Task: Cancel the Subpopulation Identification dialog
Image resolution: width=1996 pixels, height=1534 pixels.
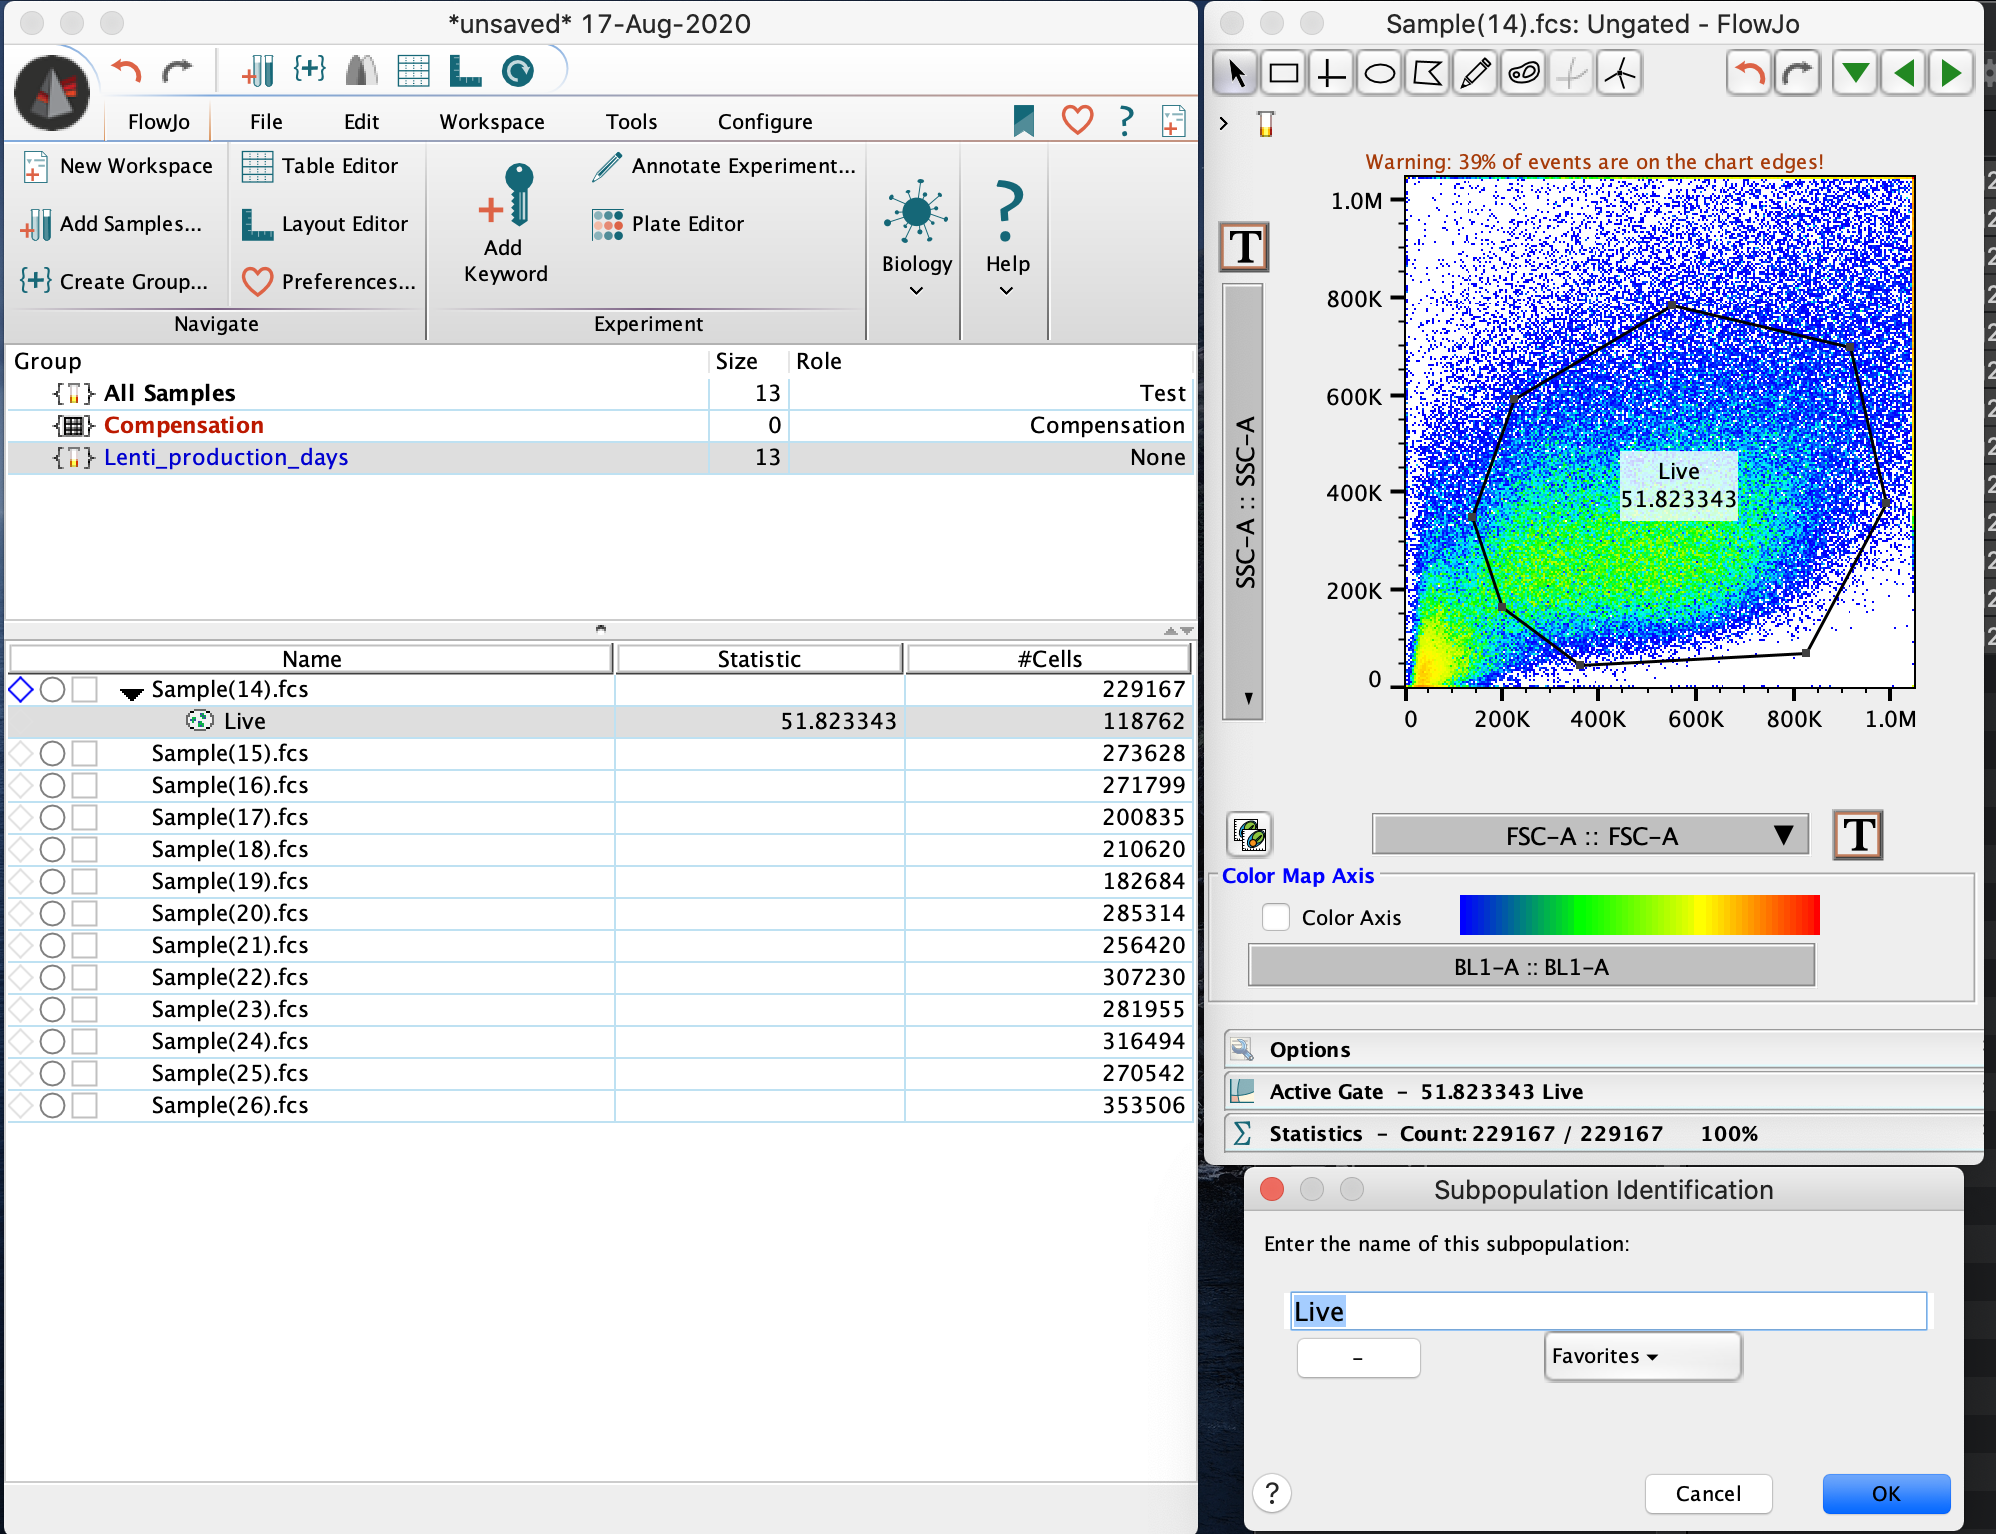Action: [x=1708, y=1493]
